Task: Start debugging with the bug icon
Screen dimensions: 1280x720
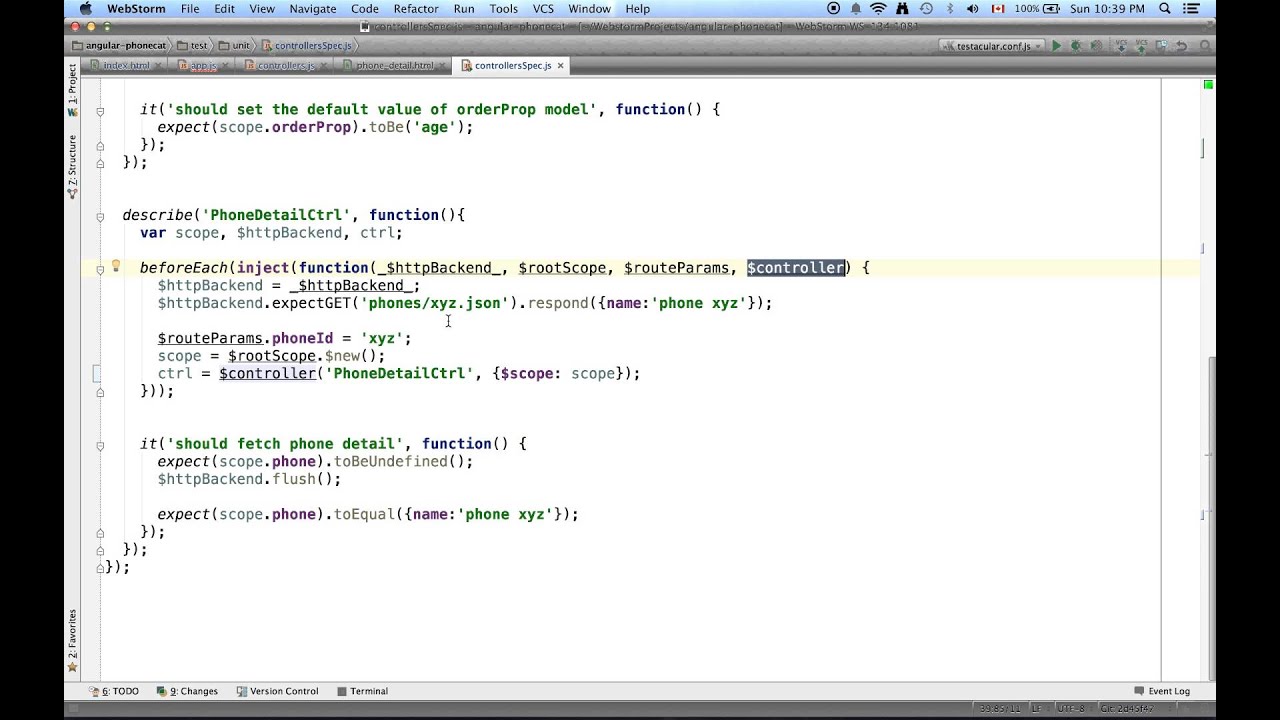Action: click(1076, 46)
